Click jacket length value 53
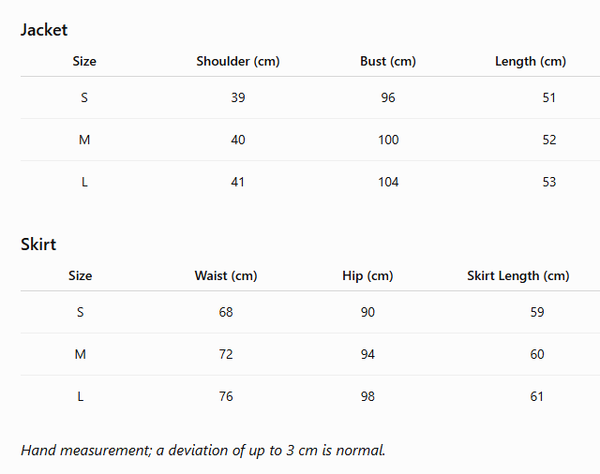The height and width of the screenshot is (474, 600). (549, 182)
